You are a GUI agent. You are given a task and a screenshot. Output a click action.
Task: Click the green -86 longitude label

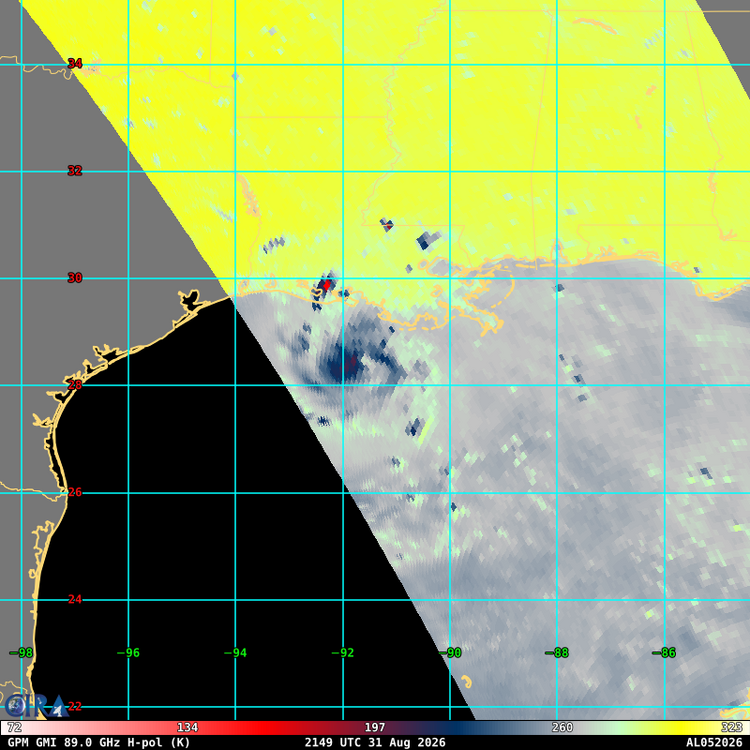pyautogui.click(x=664, y=653)
